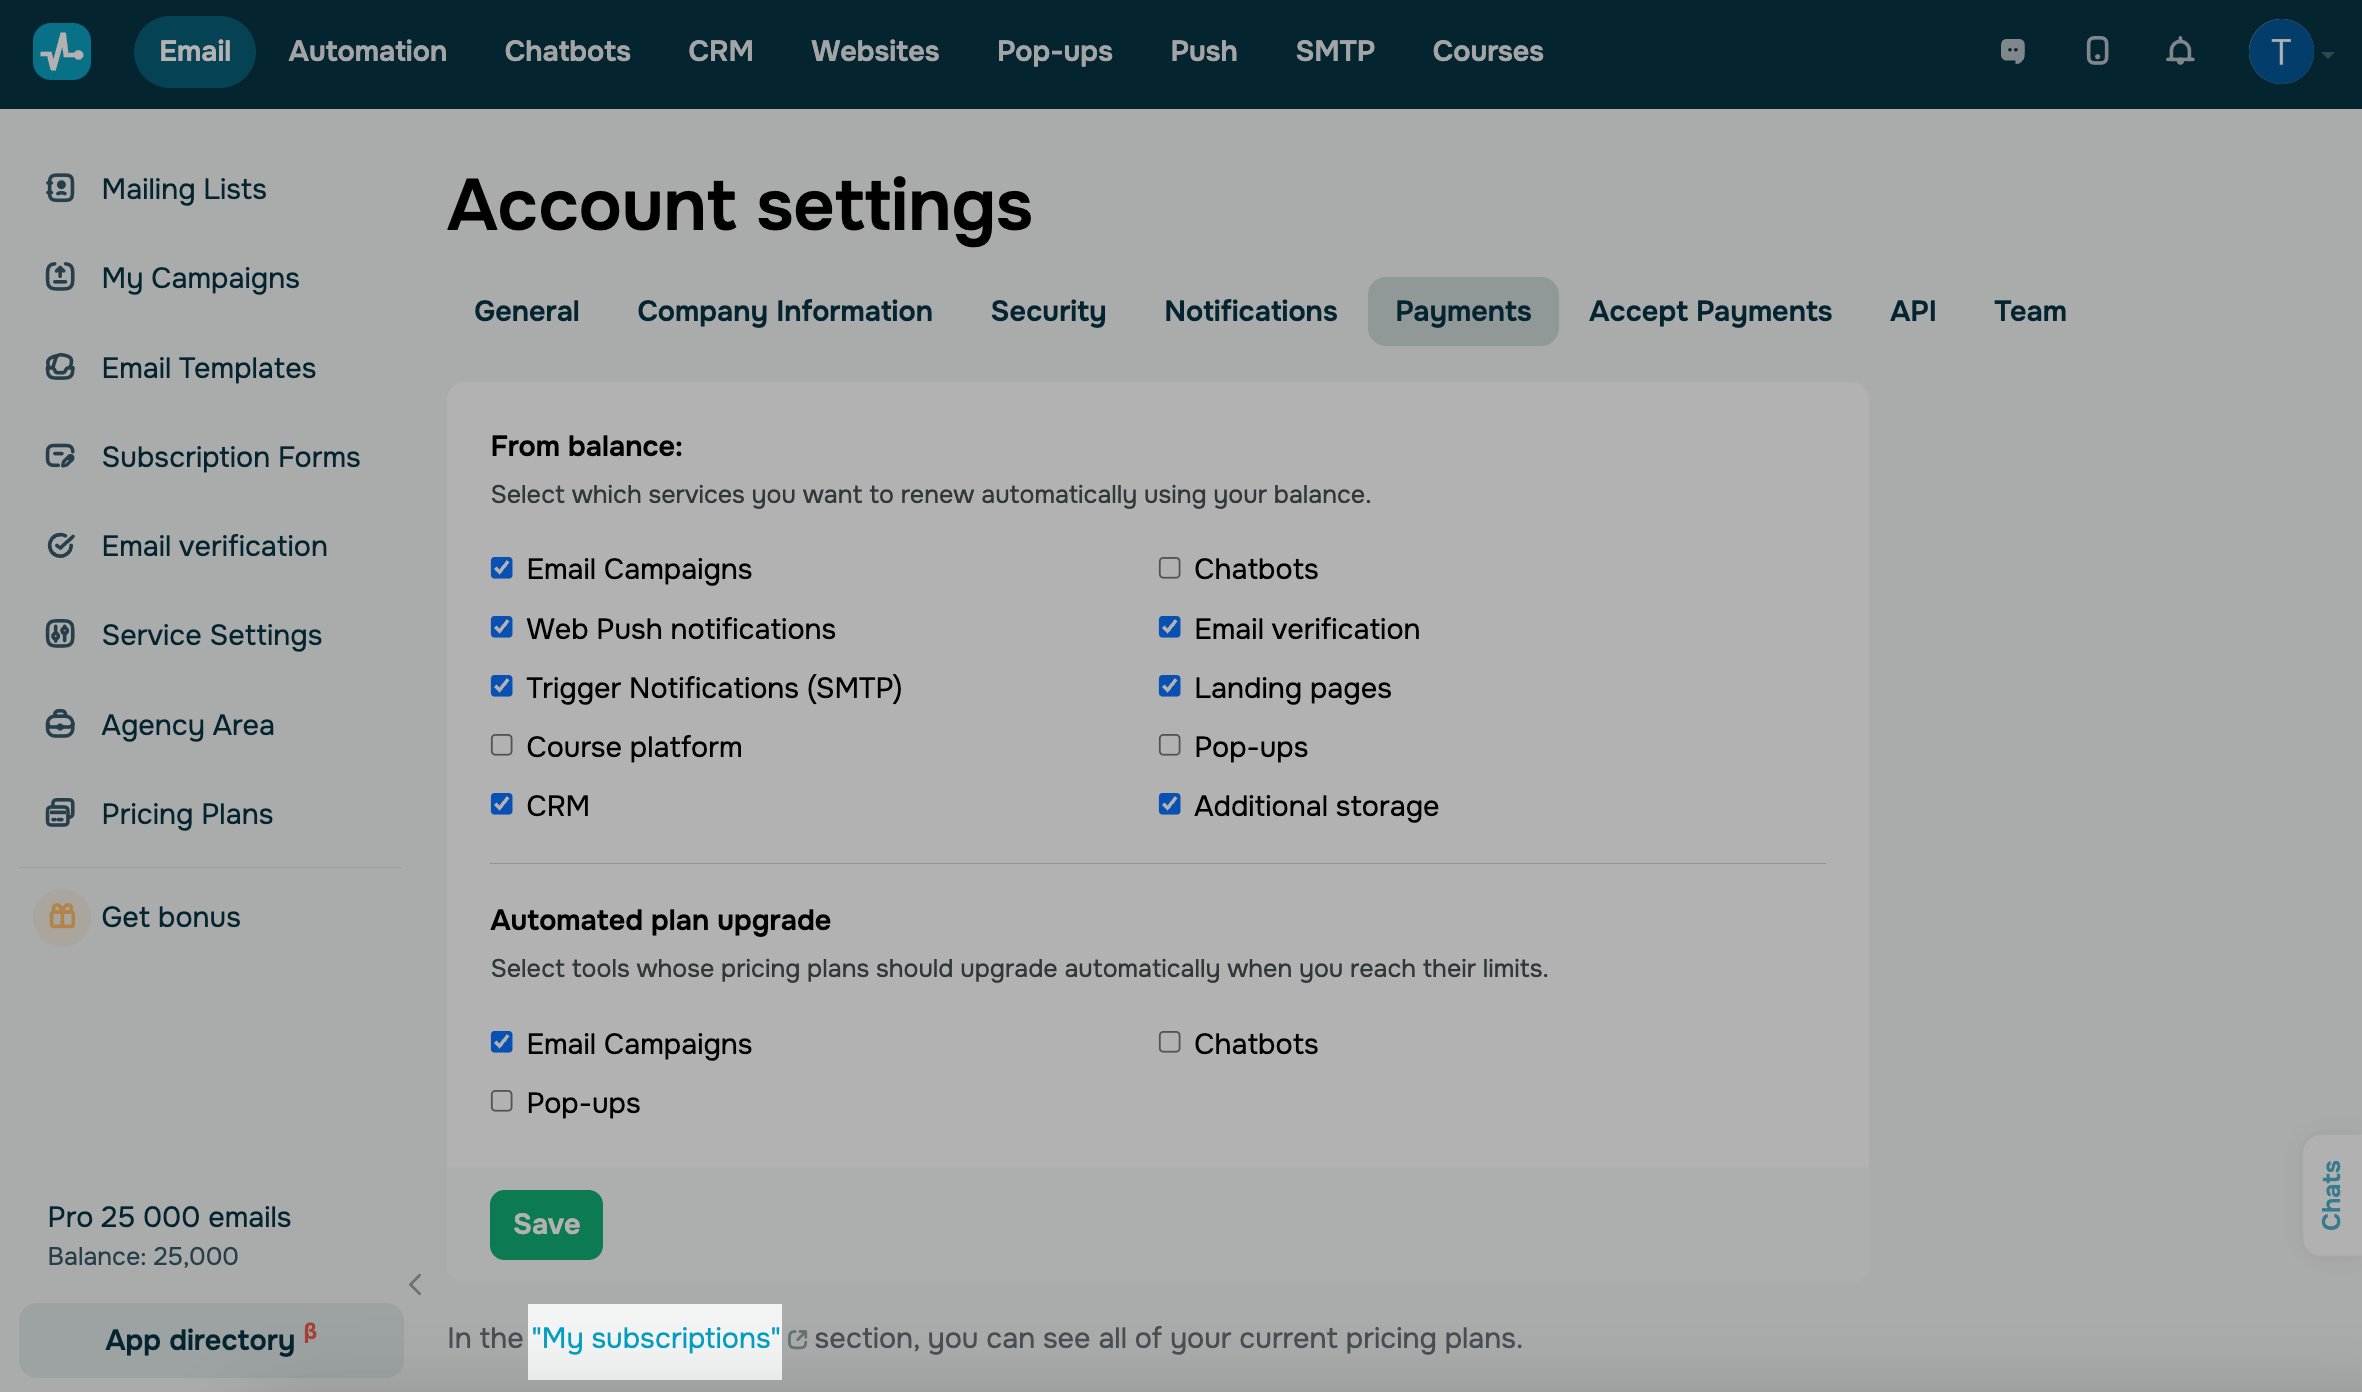The height and width of the screenshot is (1392, 2362).
Task: Open the notifications bell
Action: pos(2180,51)
